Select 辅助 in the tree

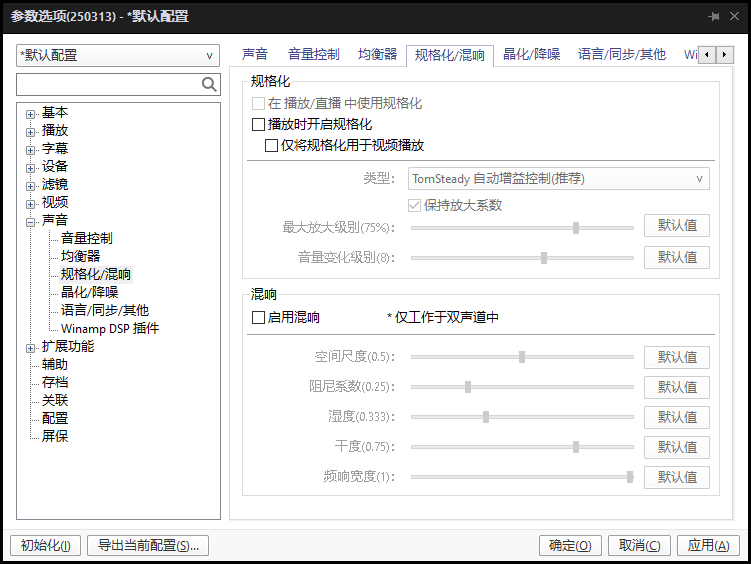(x=55, y=364)
